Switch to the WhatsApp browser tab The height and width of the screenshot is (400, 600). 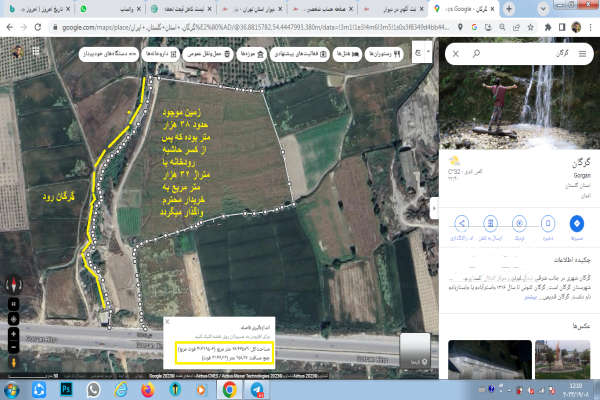click(x=110, y=9)
